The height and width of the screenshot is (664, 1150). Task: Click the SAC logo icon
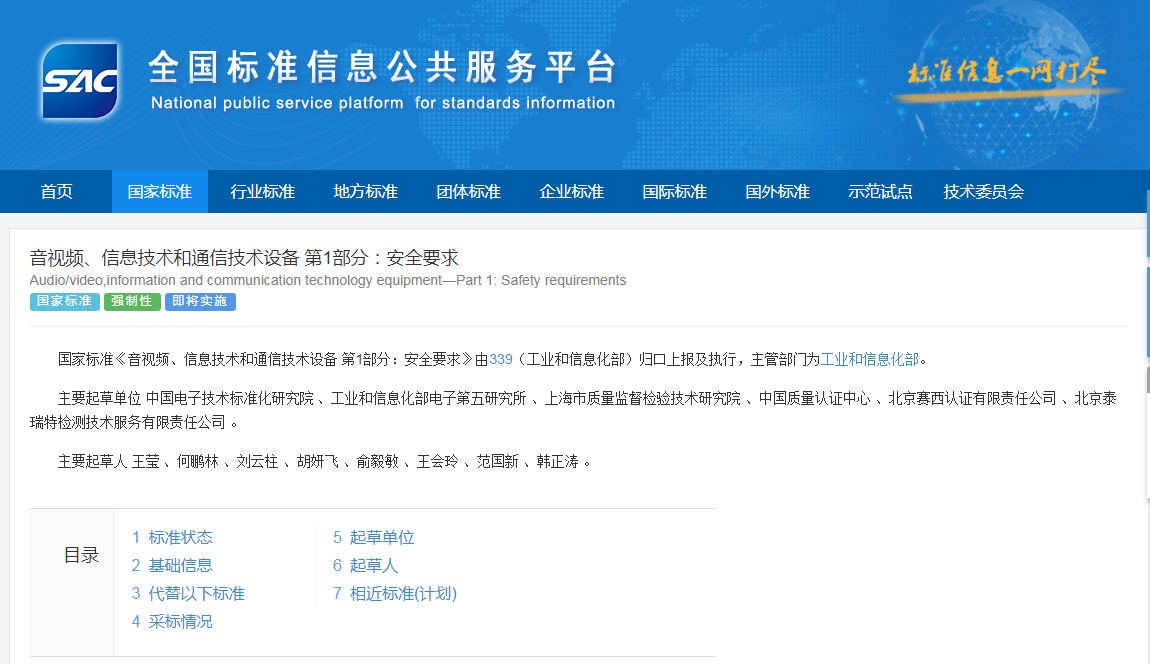click(x=80, y=81)
